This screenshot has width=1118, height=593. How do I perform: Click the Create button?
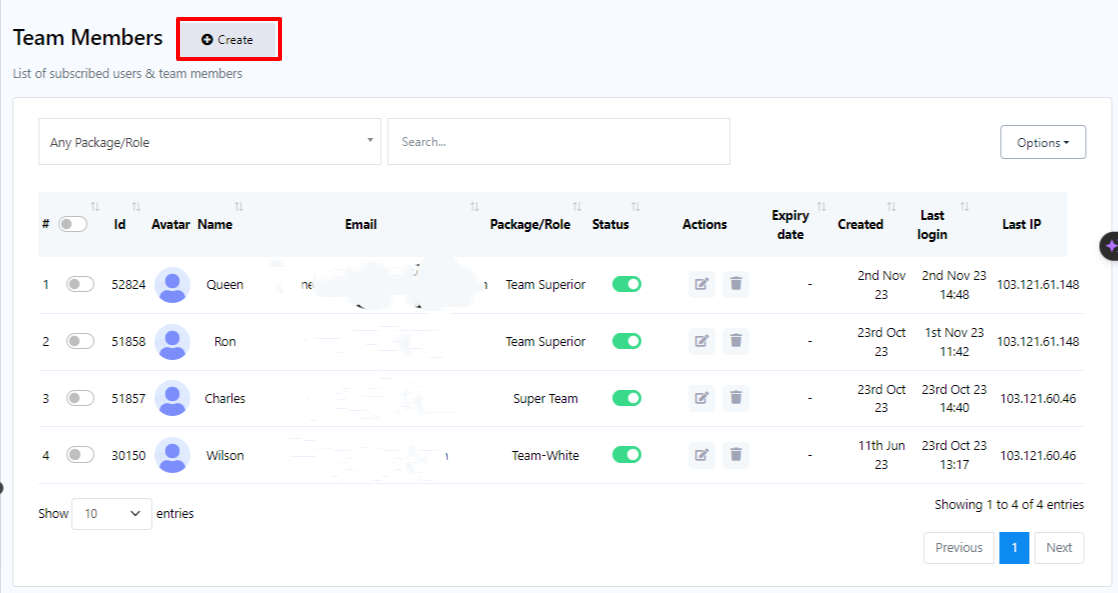[228, 40]
